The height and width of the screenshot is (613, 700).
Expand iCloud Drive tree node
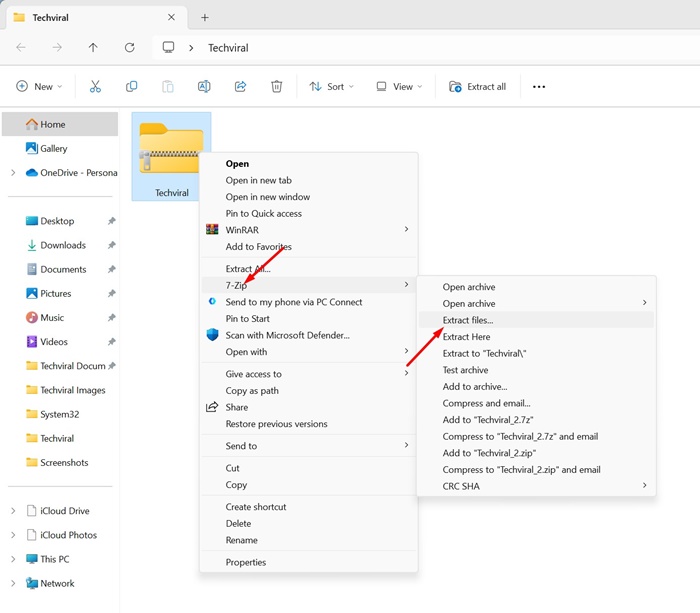(x=13, y=511)
